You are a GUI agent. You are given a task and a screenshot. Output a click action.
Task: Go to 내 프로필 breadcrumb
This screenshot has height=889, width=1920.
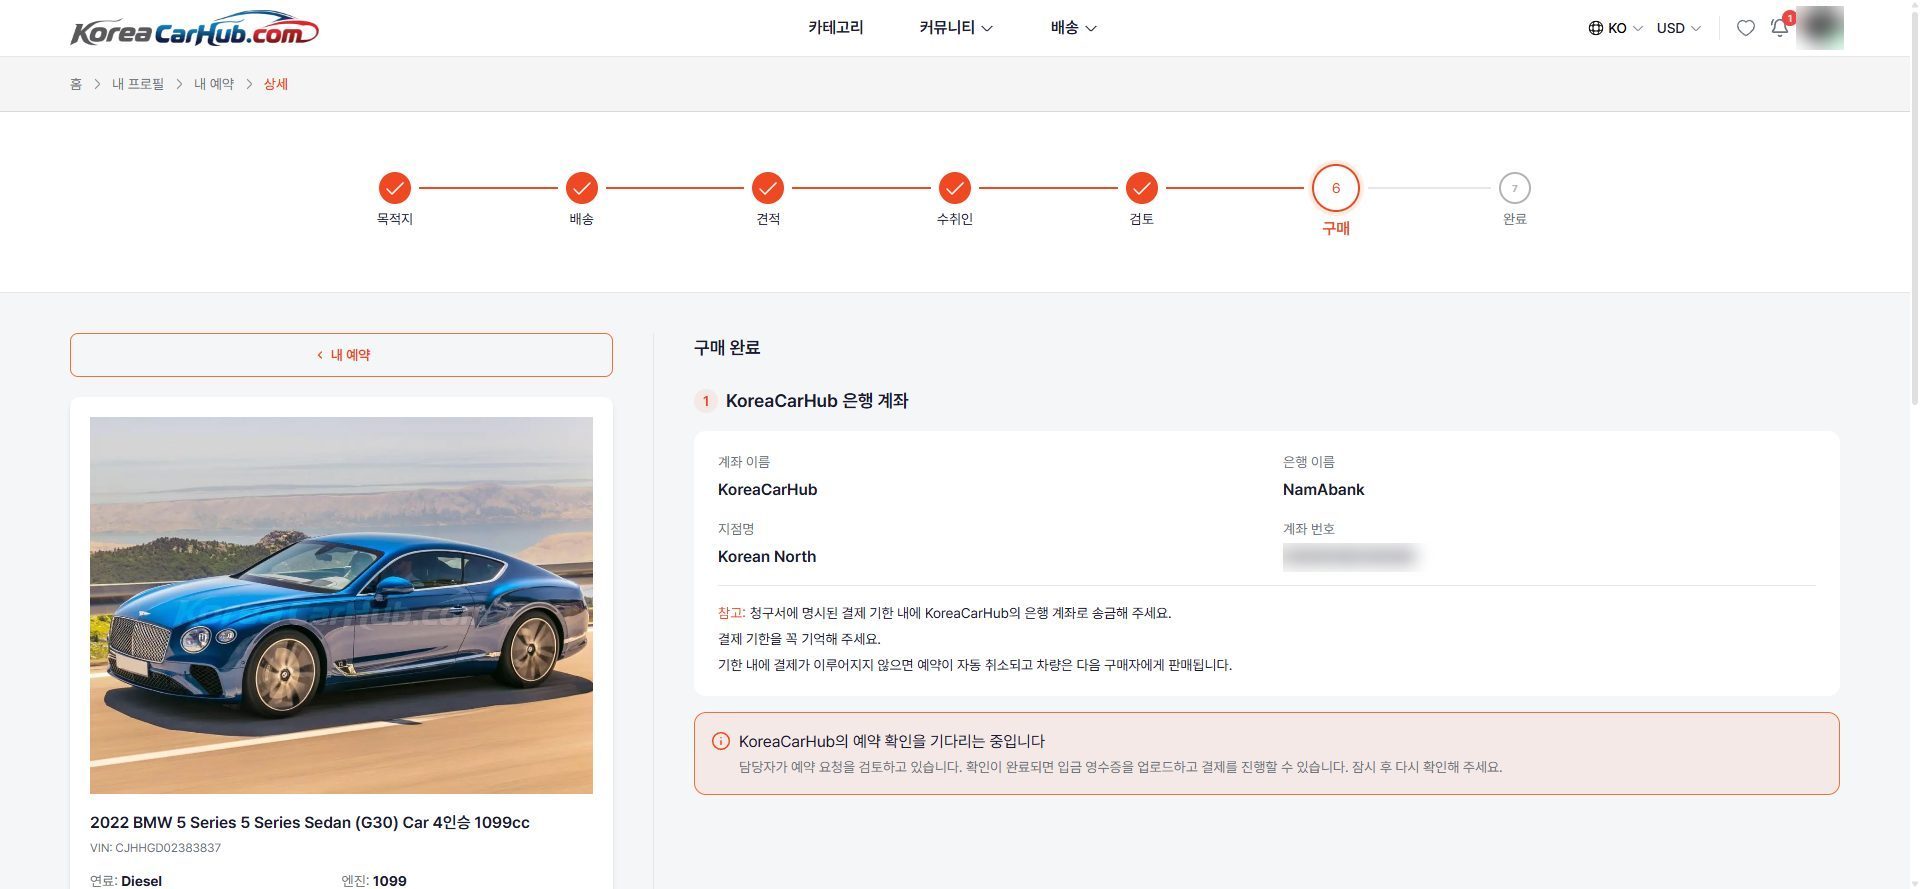tap(138, 84)
